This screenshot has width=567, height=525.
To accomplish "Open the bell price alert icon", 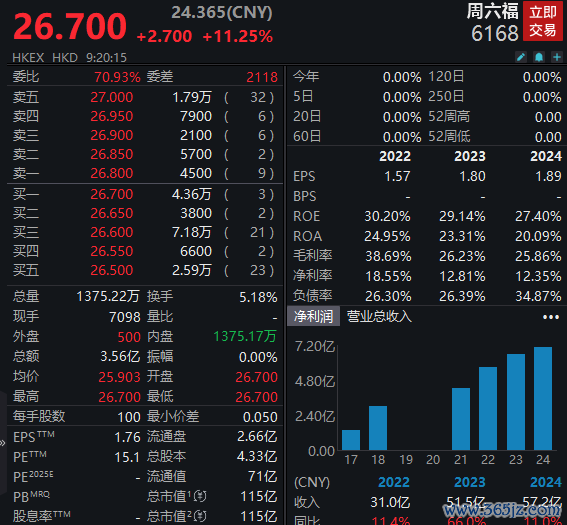I will 539,57.
